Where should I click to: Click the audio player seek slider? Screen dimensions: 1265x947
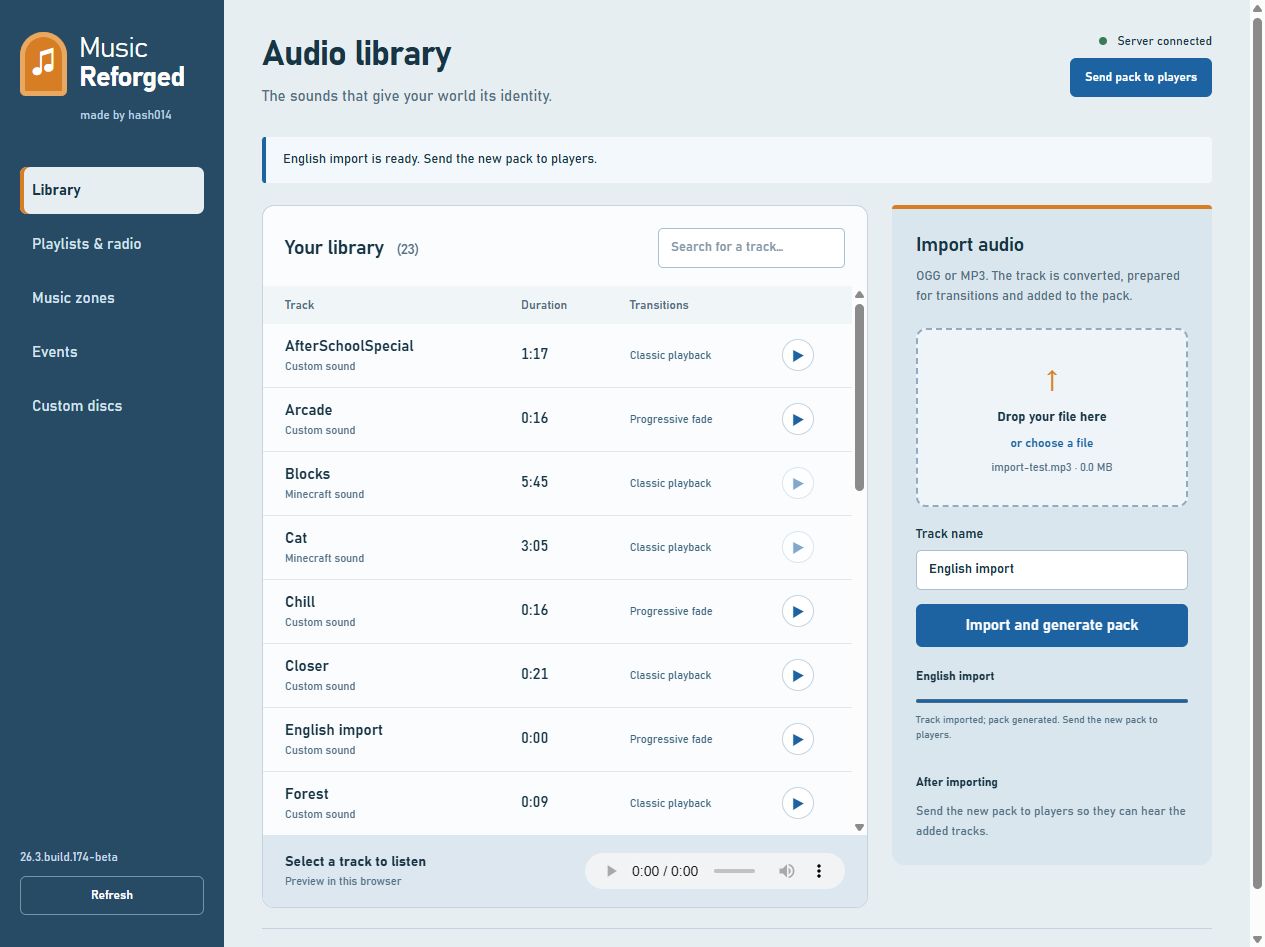click(x=734, y=871)
